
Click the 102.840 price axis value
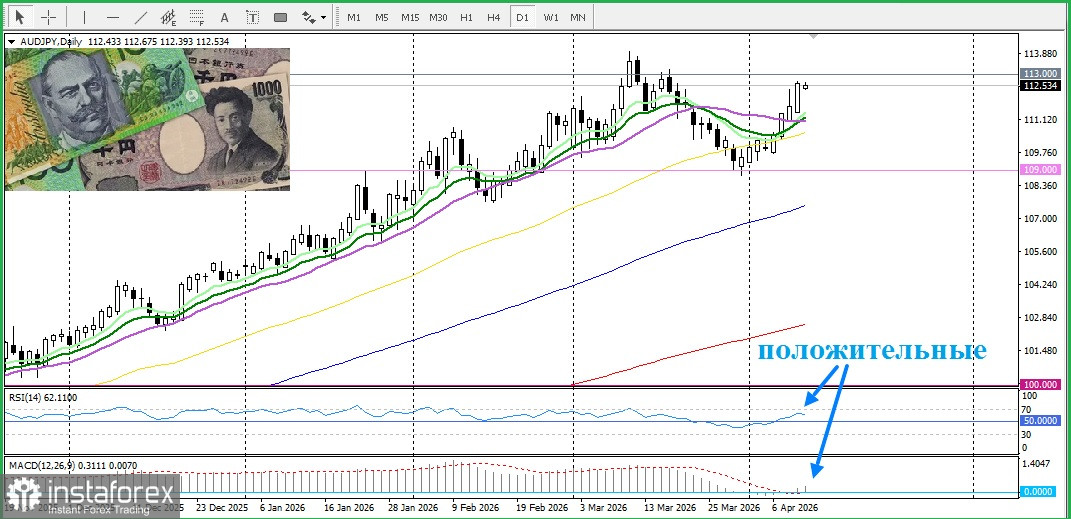tap(1038, 318)
